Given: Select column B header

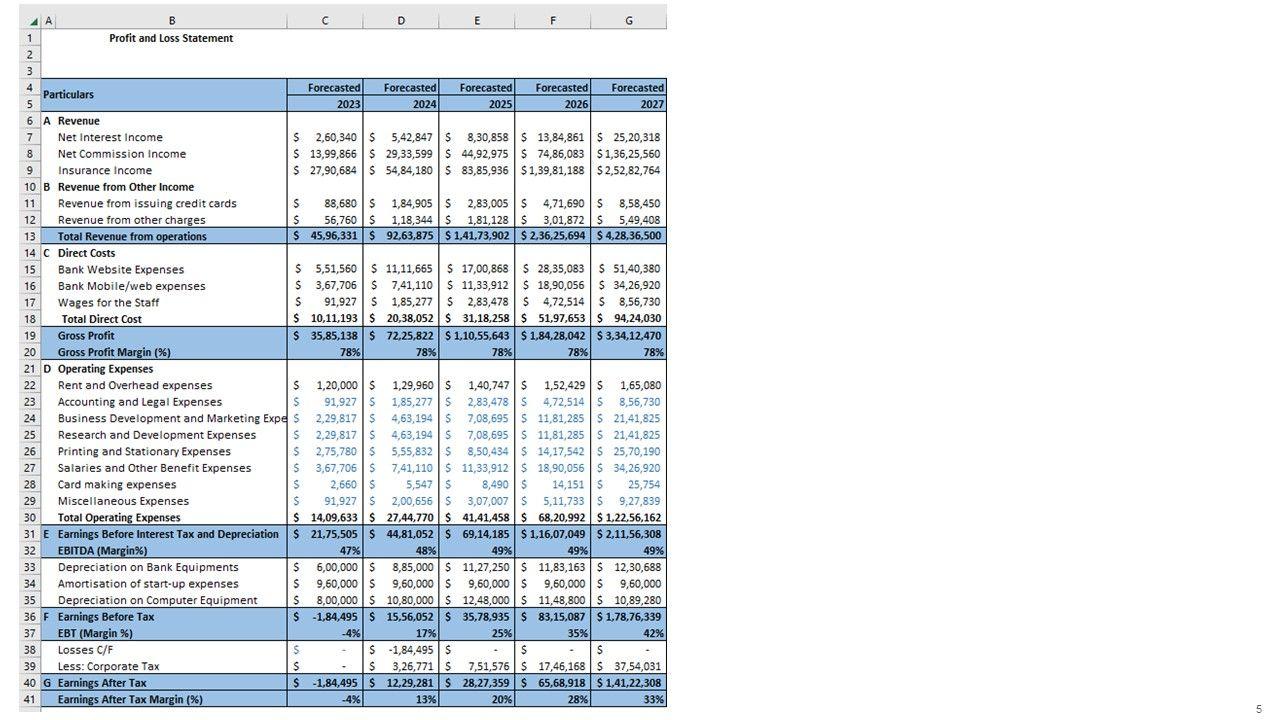Looking at the screenshot, I should point(171,21).
